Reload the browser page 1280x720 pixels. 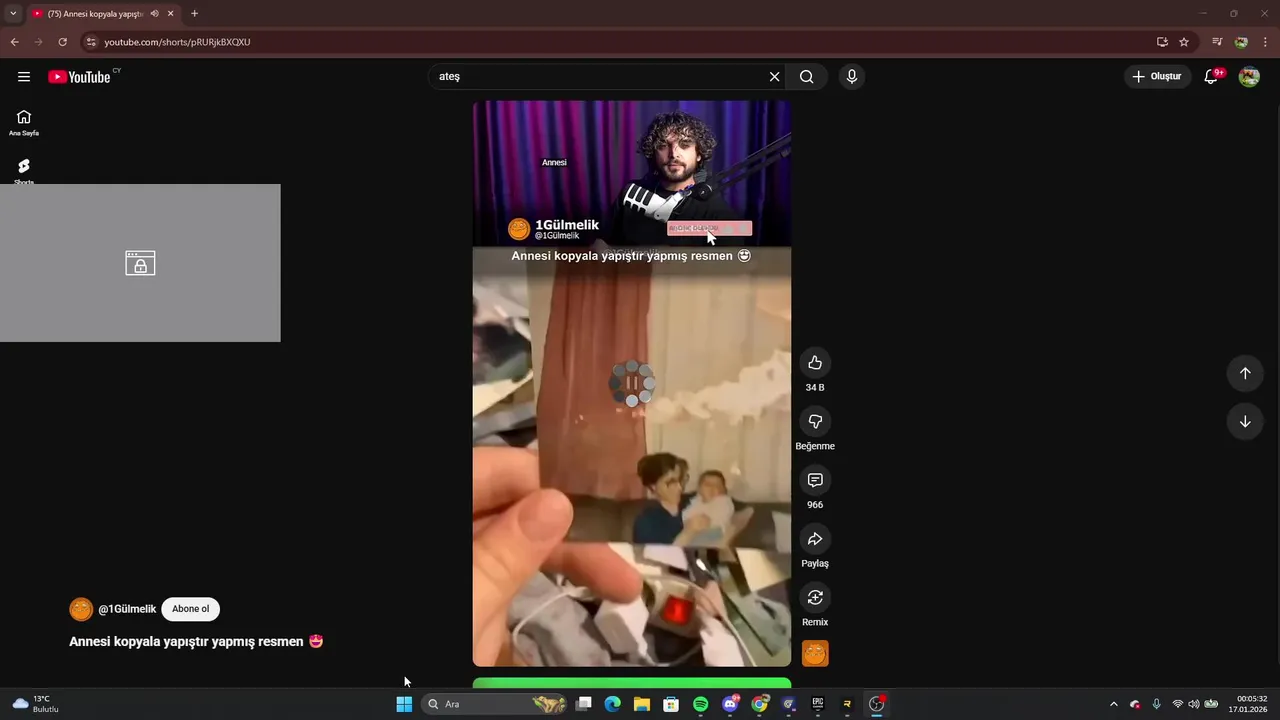click(x=62, y=42)
